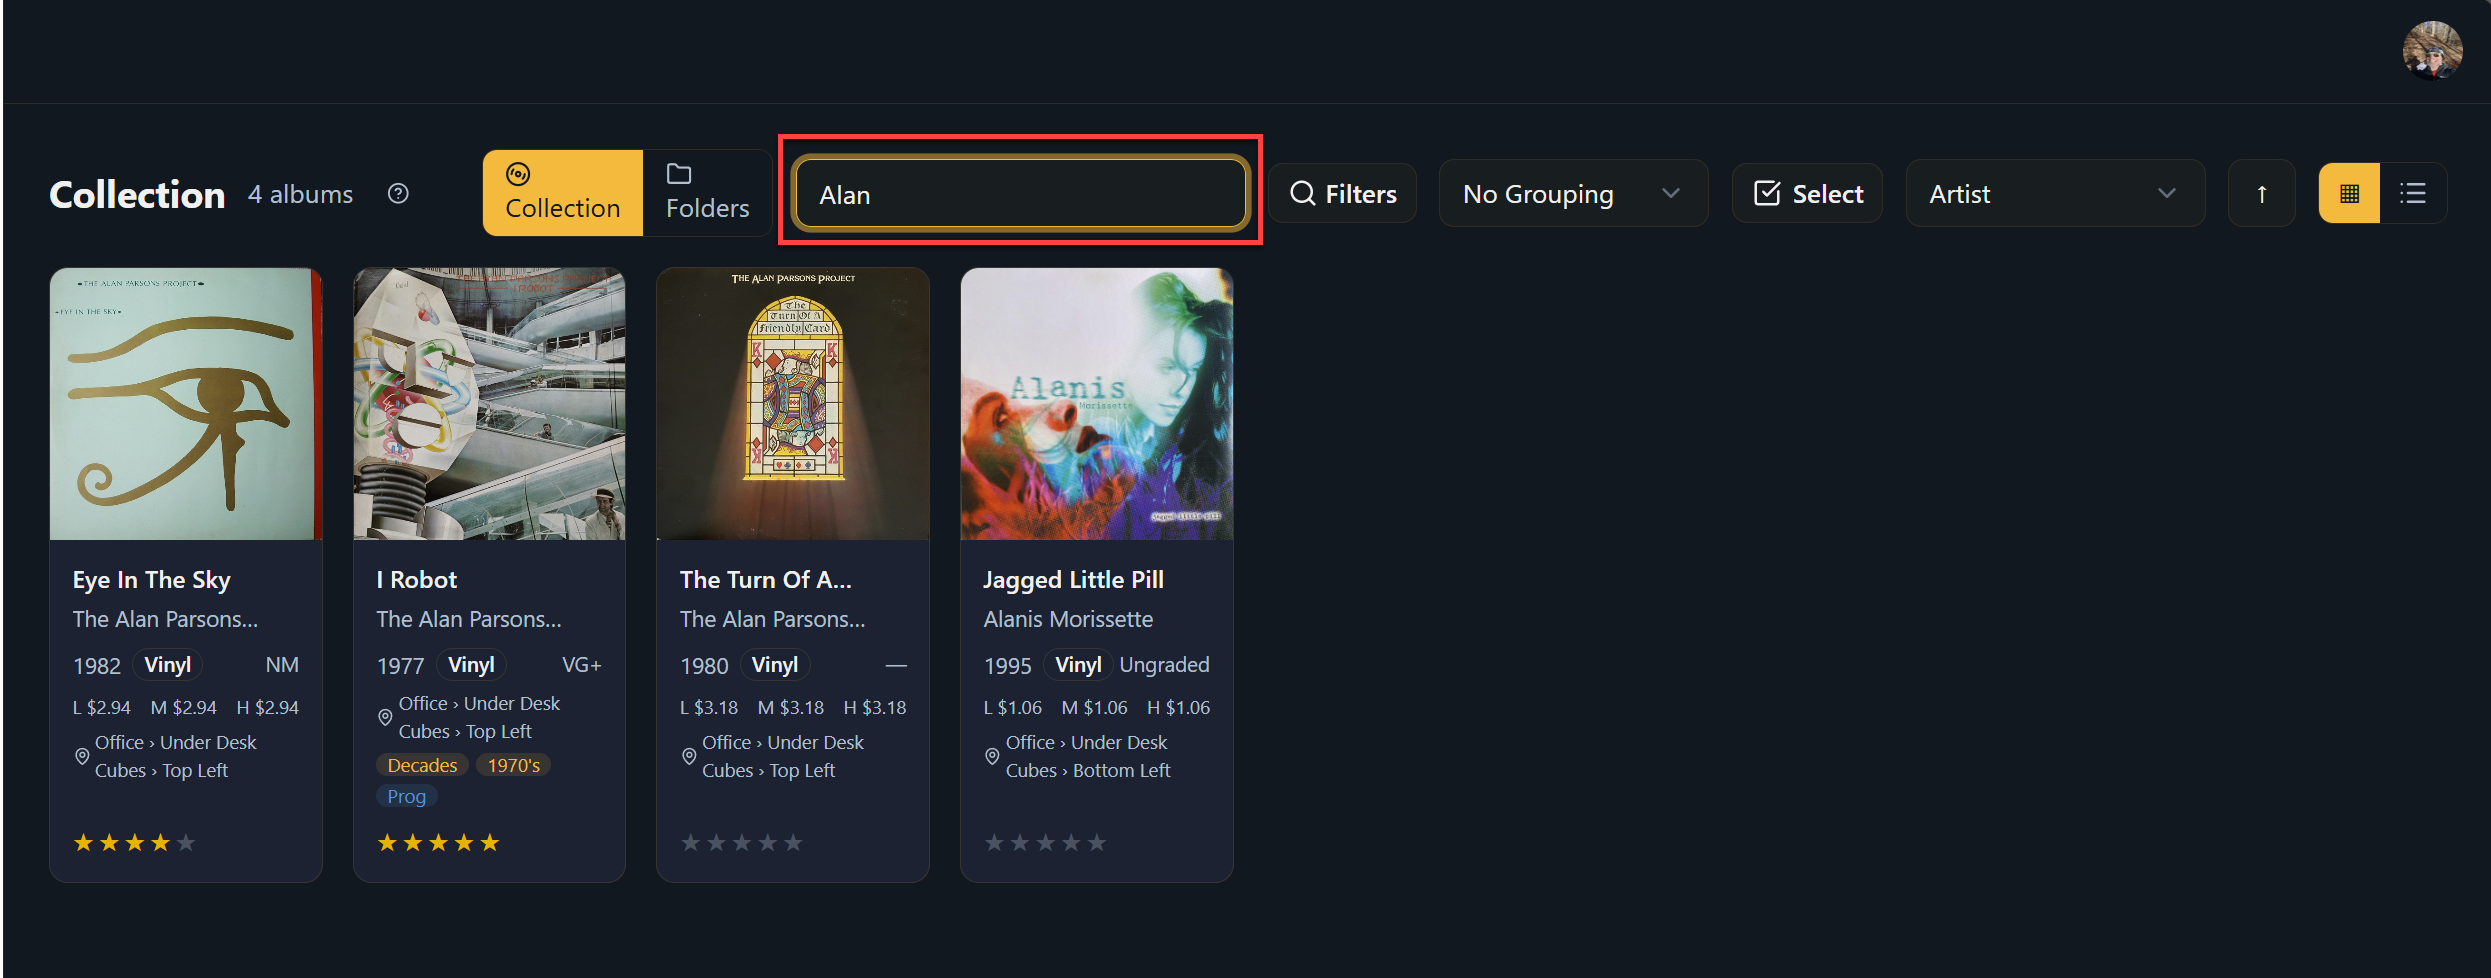Click the 1970's tag on I Robot
2491x978 pixels.
tap(514, 765)
